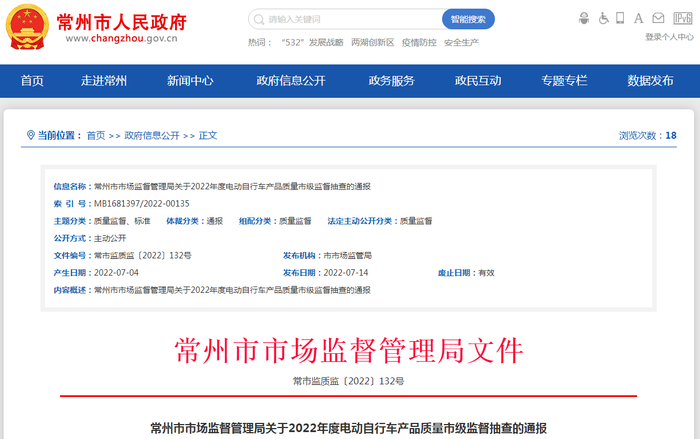Open the 首页 navigation menu item
The image size is (700, 439).
[32, 81]
